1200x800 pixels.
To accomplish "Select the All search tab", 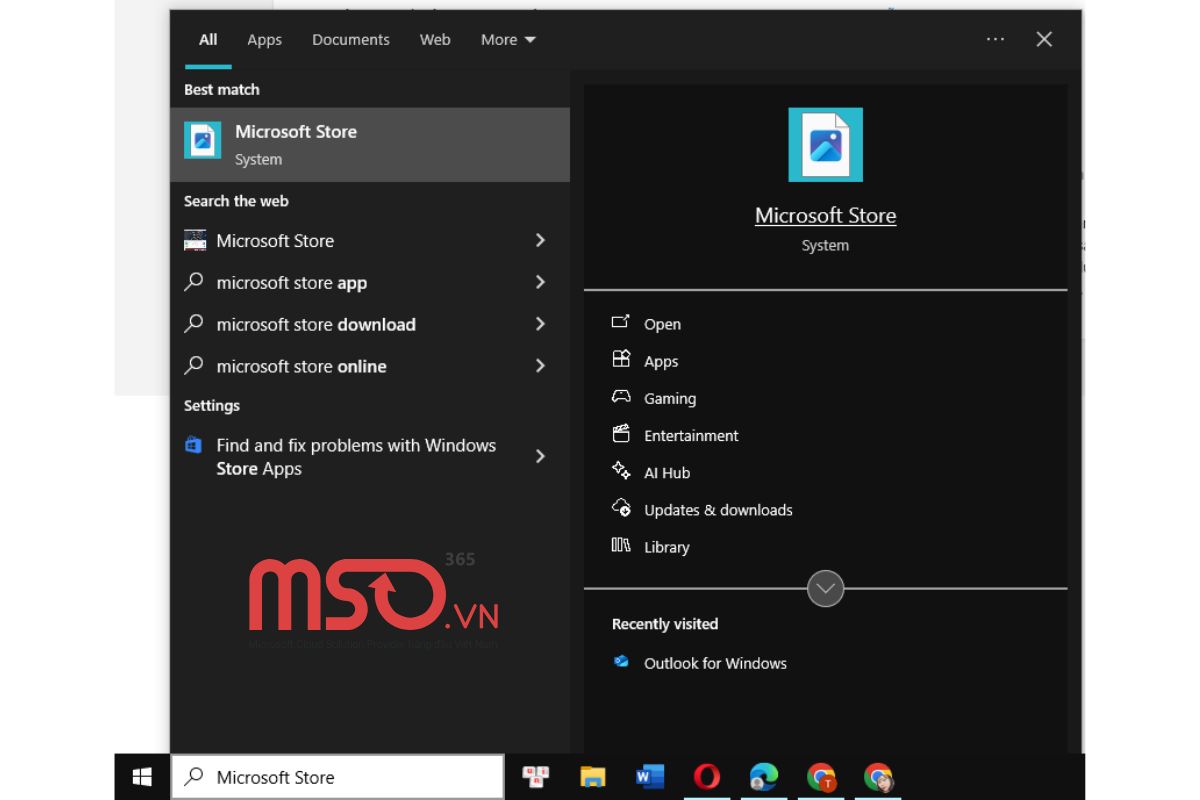I will [x=208, y=40].
